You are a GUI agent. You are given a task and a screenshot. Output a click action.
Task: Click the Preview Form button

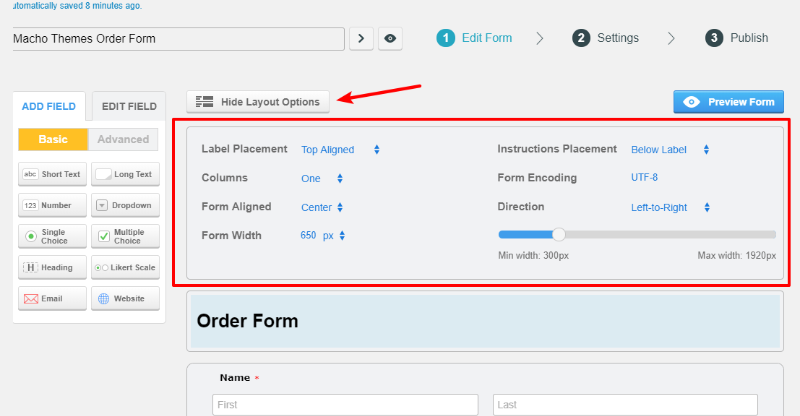click(x=729, y=102)
